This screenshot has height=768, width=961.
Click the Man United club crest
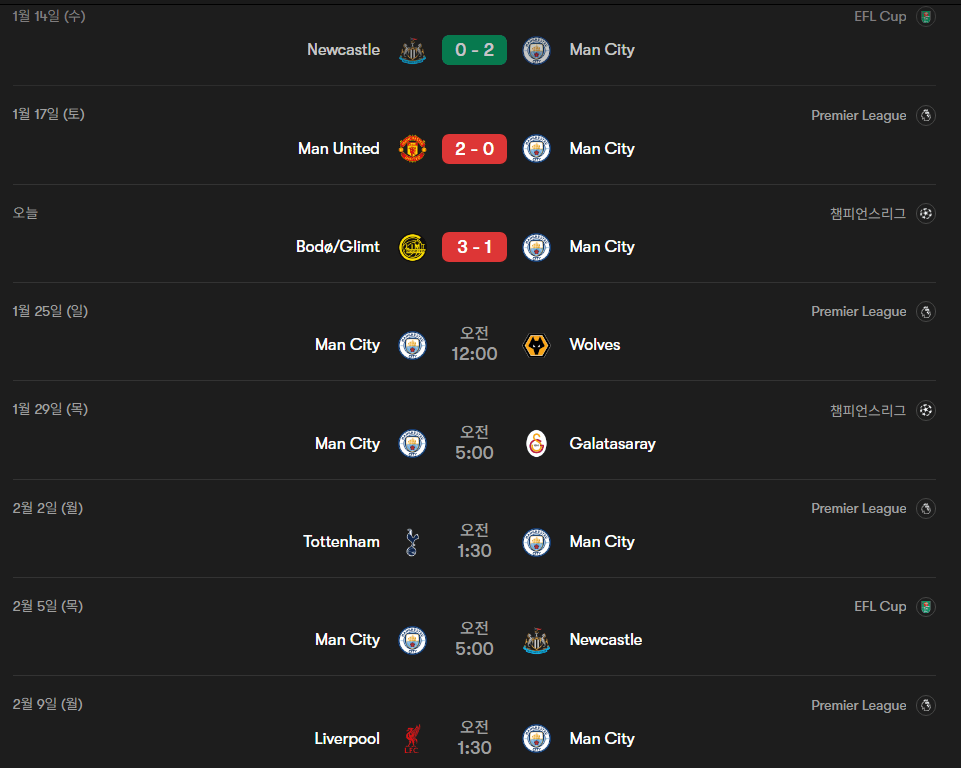pos(412,149)
